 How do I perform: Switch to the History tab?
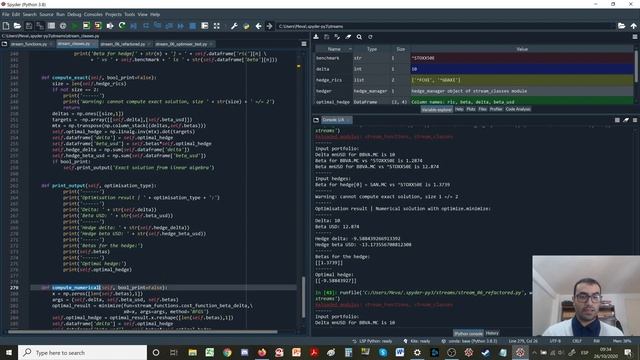492,333
